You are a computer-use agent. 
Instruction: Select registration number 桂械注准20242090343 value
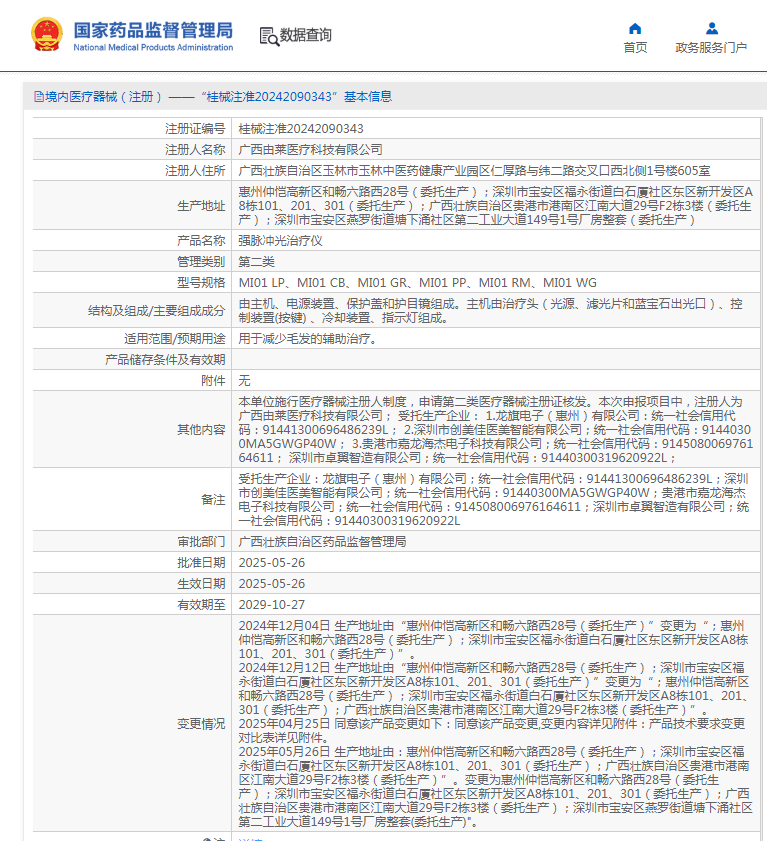click(x=301, y=129)
